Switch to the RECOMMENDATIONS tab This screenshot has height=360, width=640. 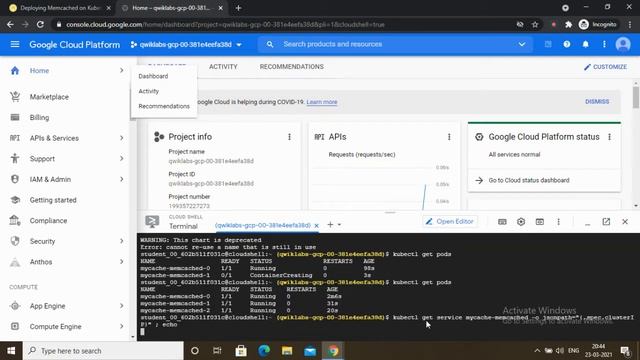291,67
